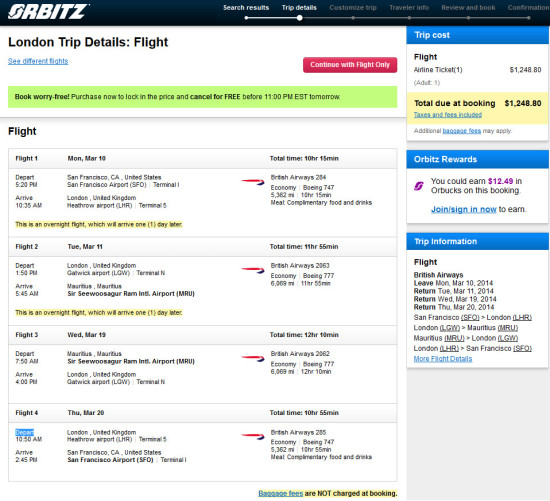Click the $1,248.80 Airline Ticket price

click(x=525, y=70)
